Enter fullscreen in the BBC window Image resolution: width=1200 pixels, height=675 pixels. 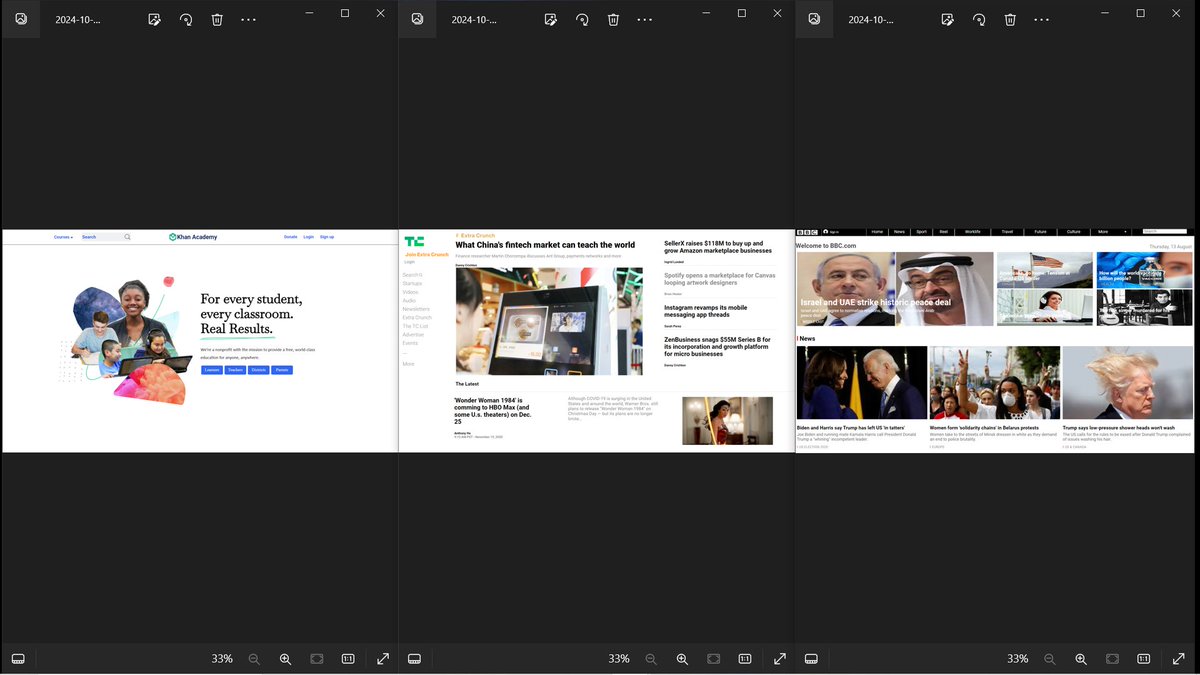click(1179, 659)
